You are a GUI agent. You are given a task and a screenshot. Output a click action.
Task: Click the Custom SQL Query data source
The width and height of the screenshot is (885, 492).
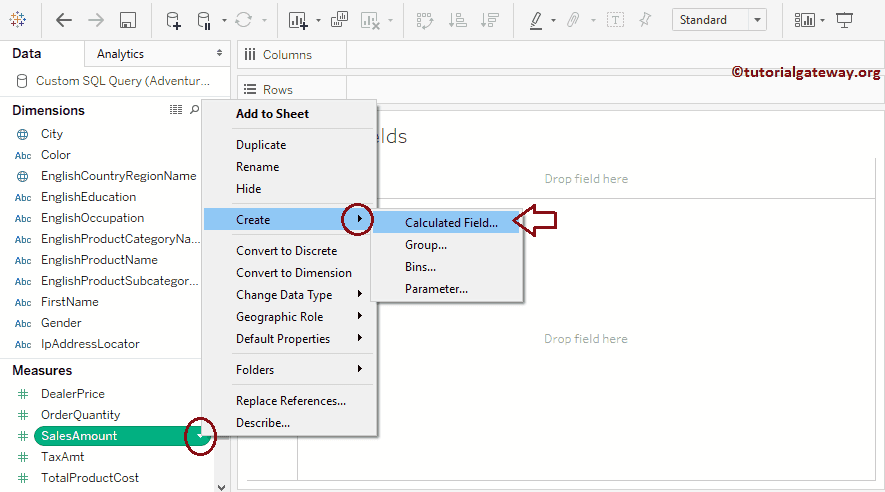[x=122, y=81]
